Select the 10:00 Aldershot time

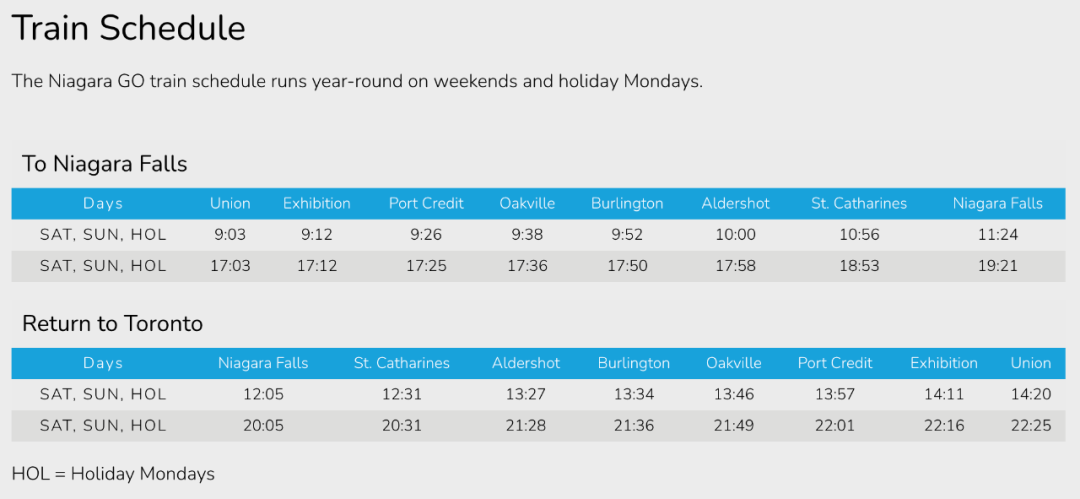(736, 235)
